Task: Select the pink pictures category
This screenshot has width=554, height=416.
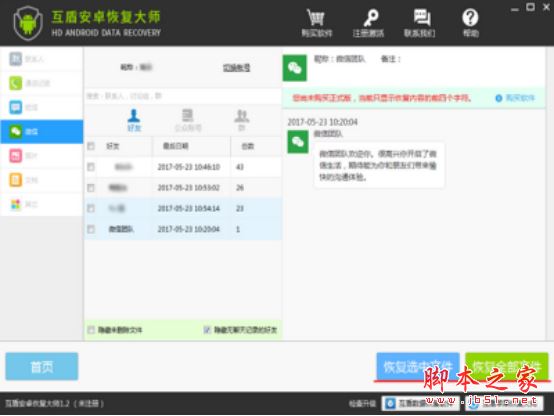Action: [x=42, y=156]
